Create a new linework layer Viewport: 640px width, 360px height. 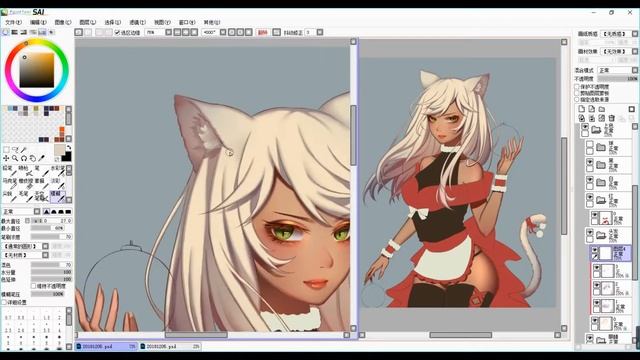coord(591,109)
